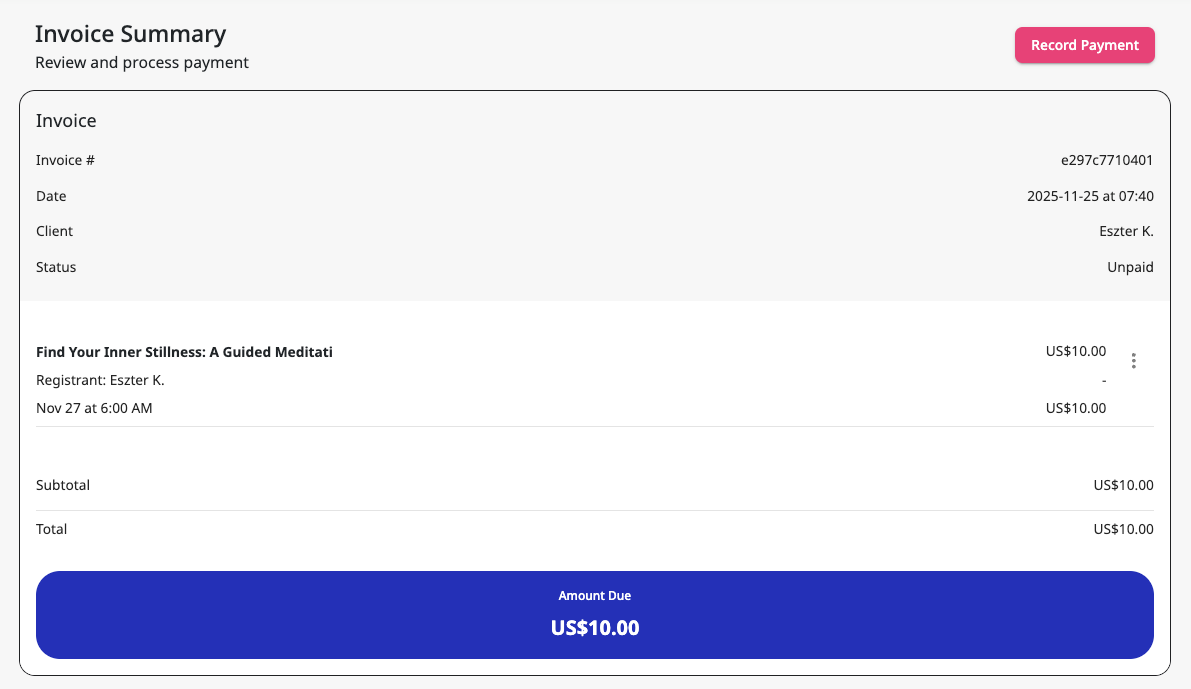The image size is (1191, 689).
Task: Select the Amount Due banner
Action: pyautogui.click(x=595, y=613)
